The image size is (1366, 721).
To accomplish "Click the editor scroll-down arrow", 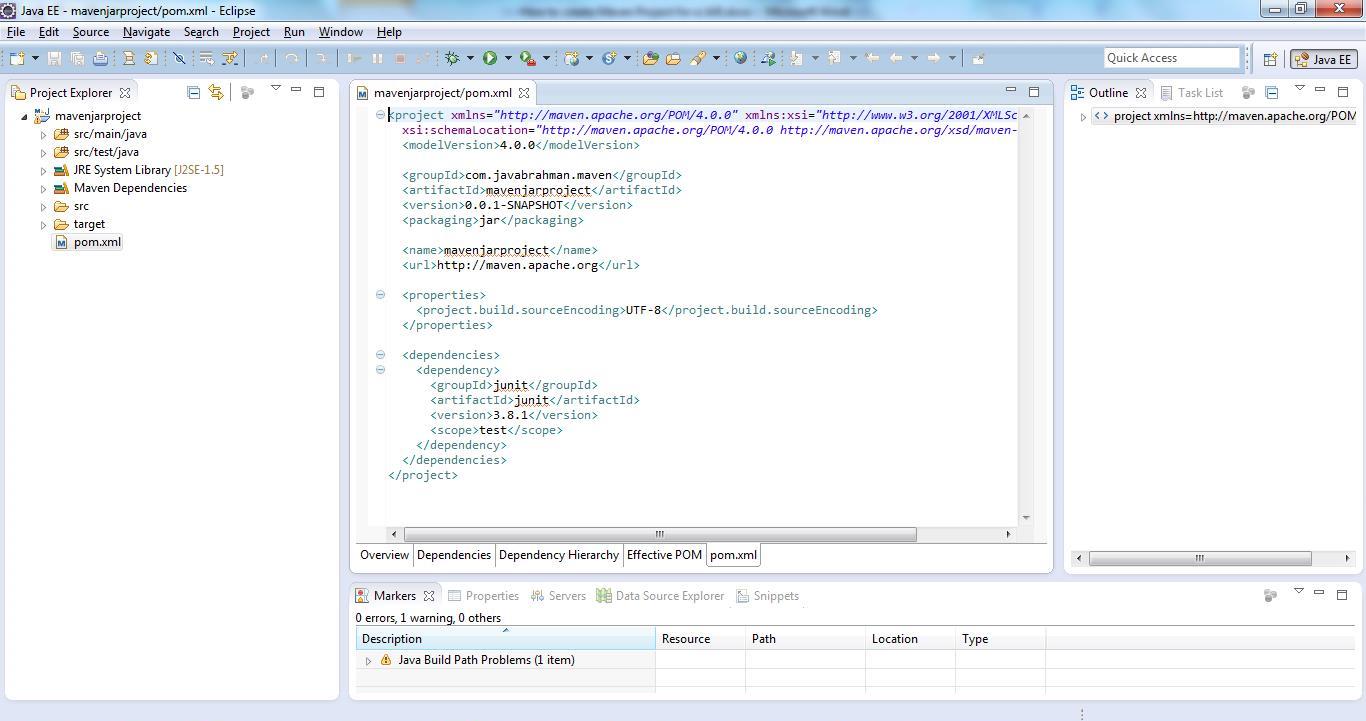I will 1026,517.
